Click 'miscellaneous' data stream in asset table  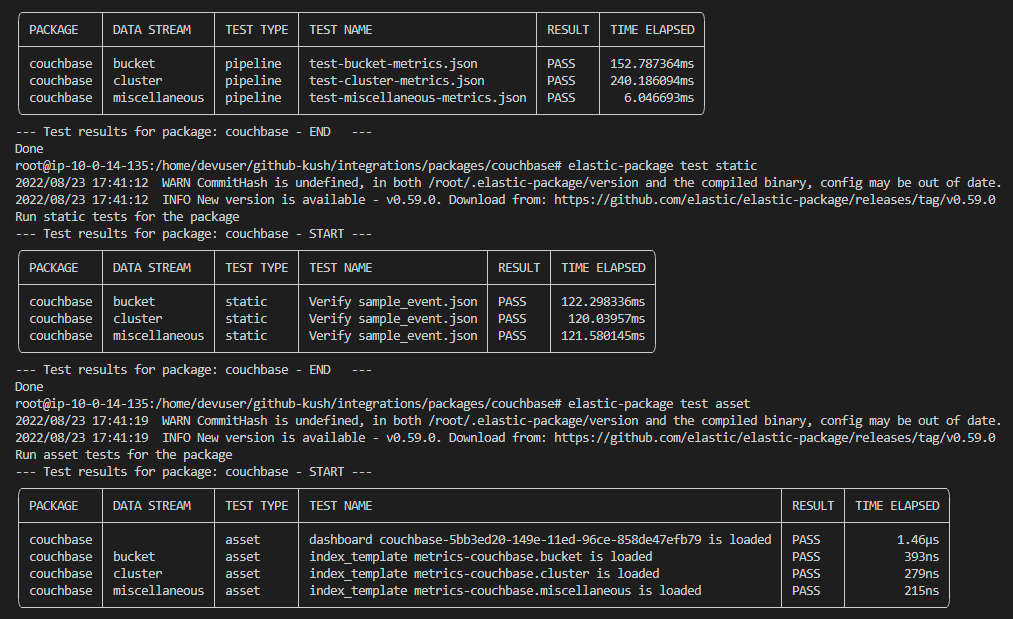158,591
